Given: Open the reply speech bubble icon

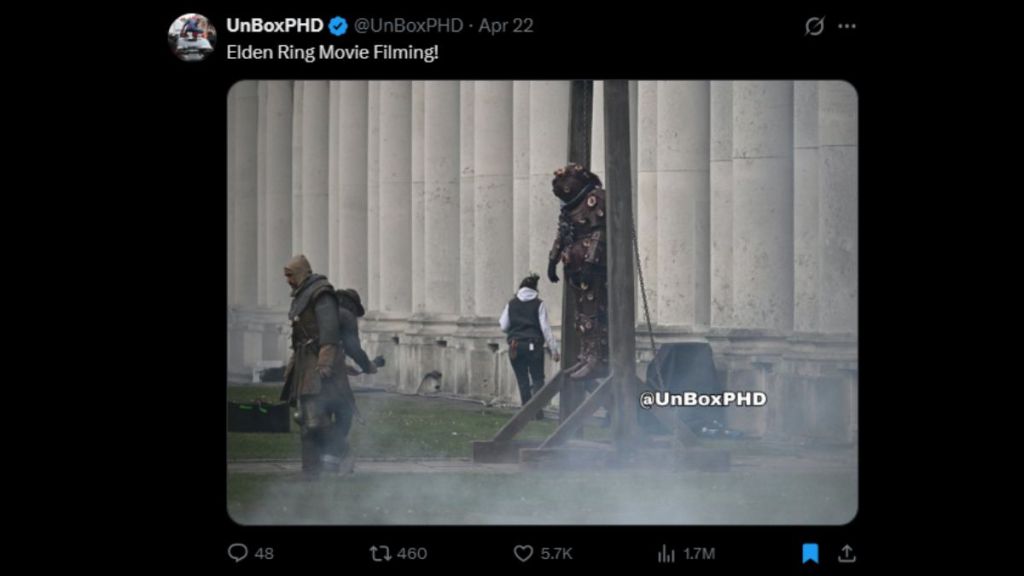Looking at the screenshot, I should (238, 552).
